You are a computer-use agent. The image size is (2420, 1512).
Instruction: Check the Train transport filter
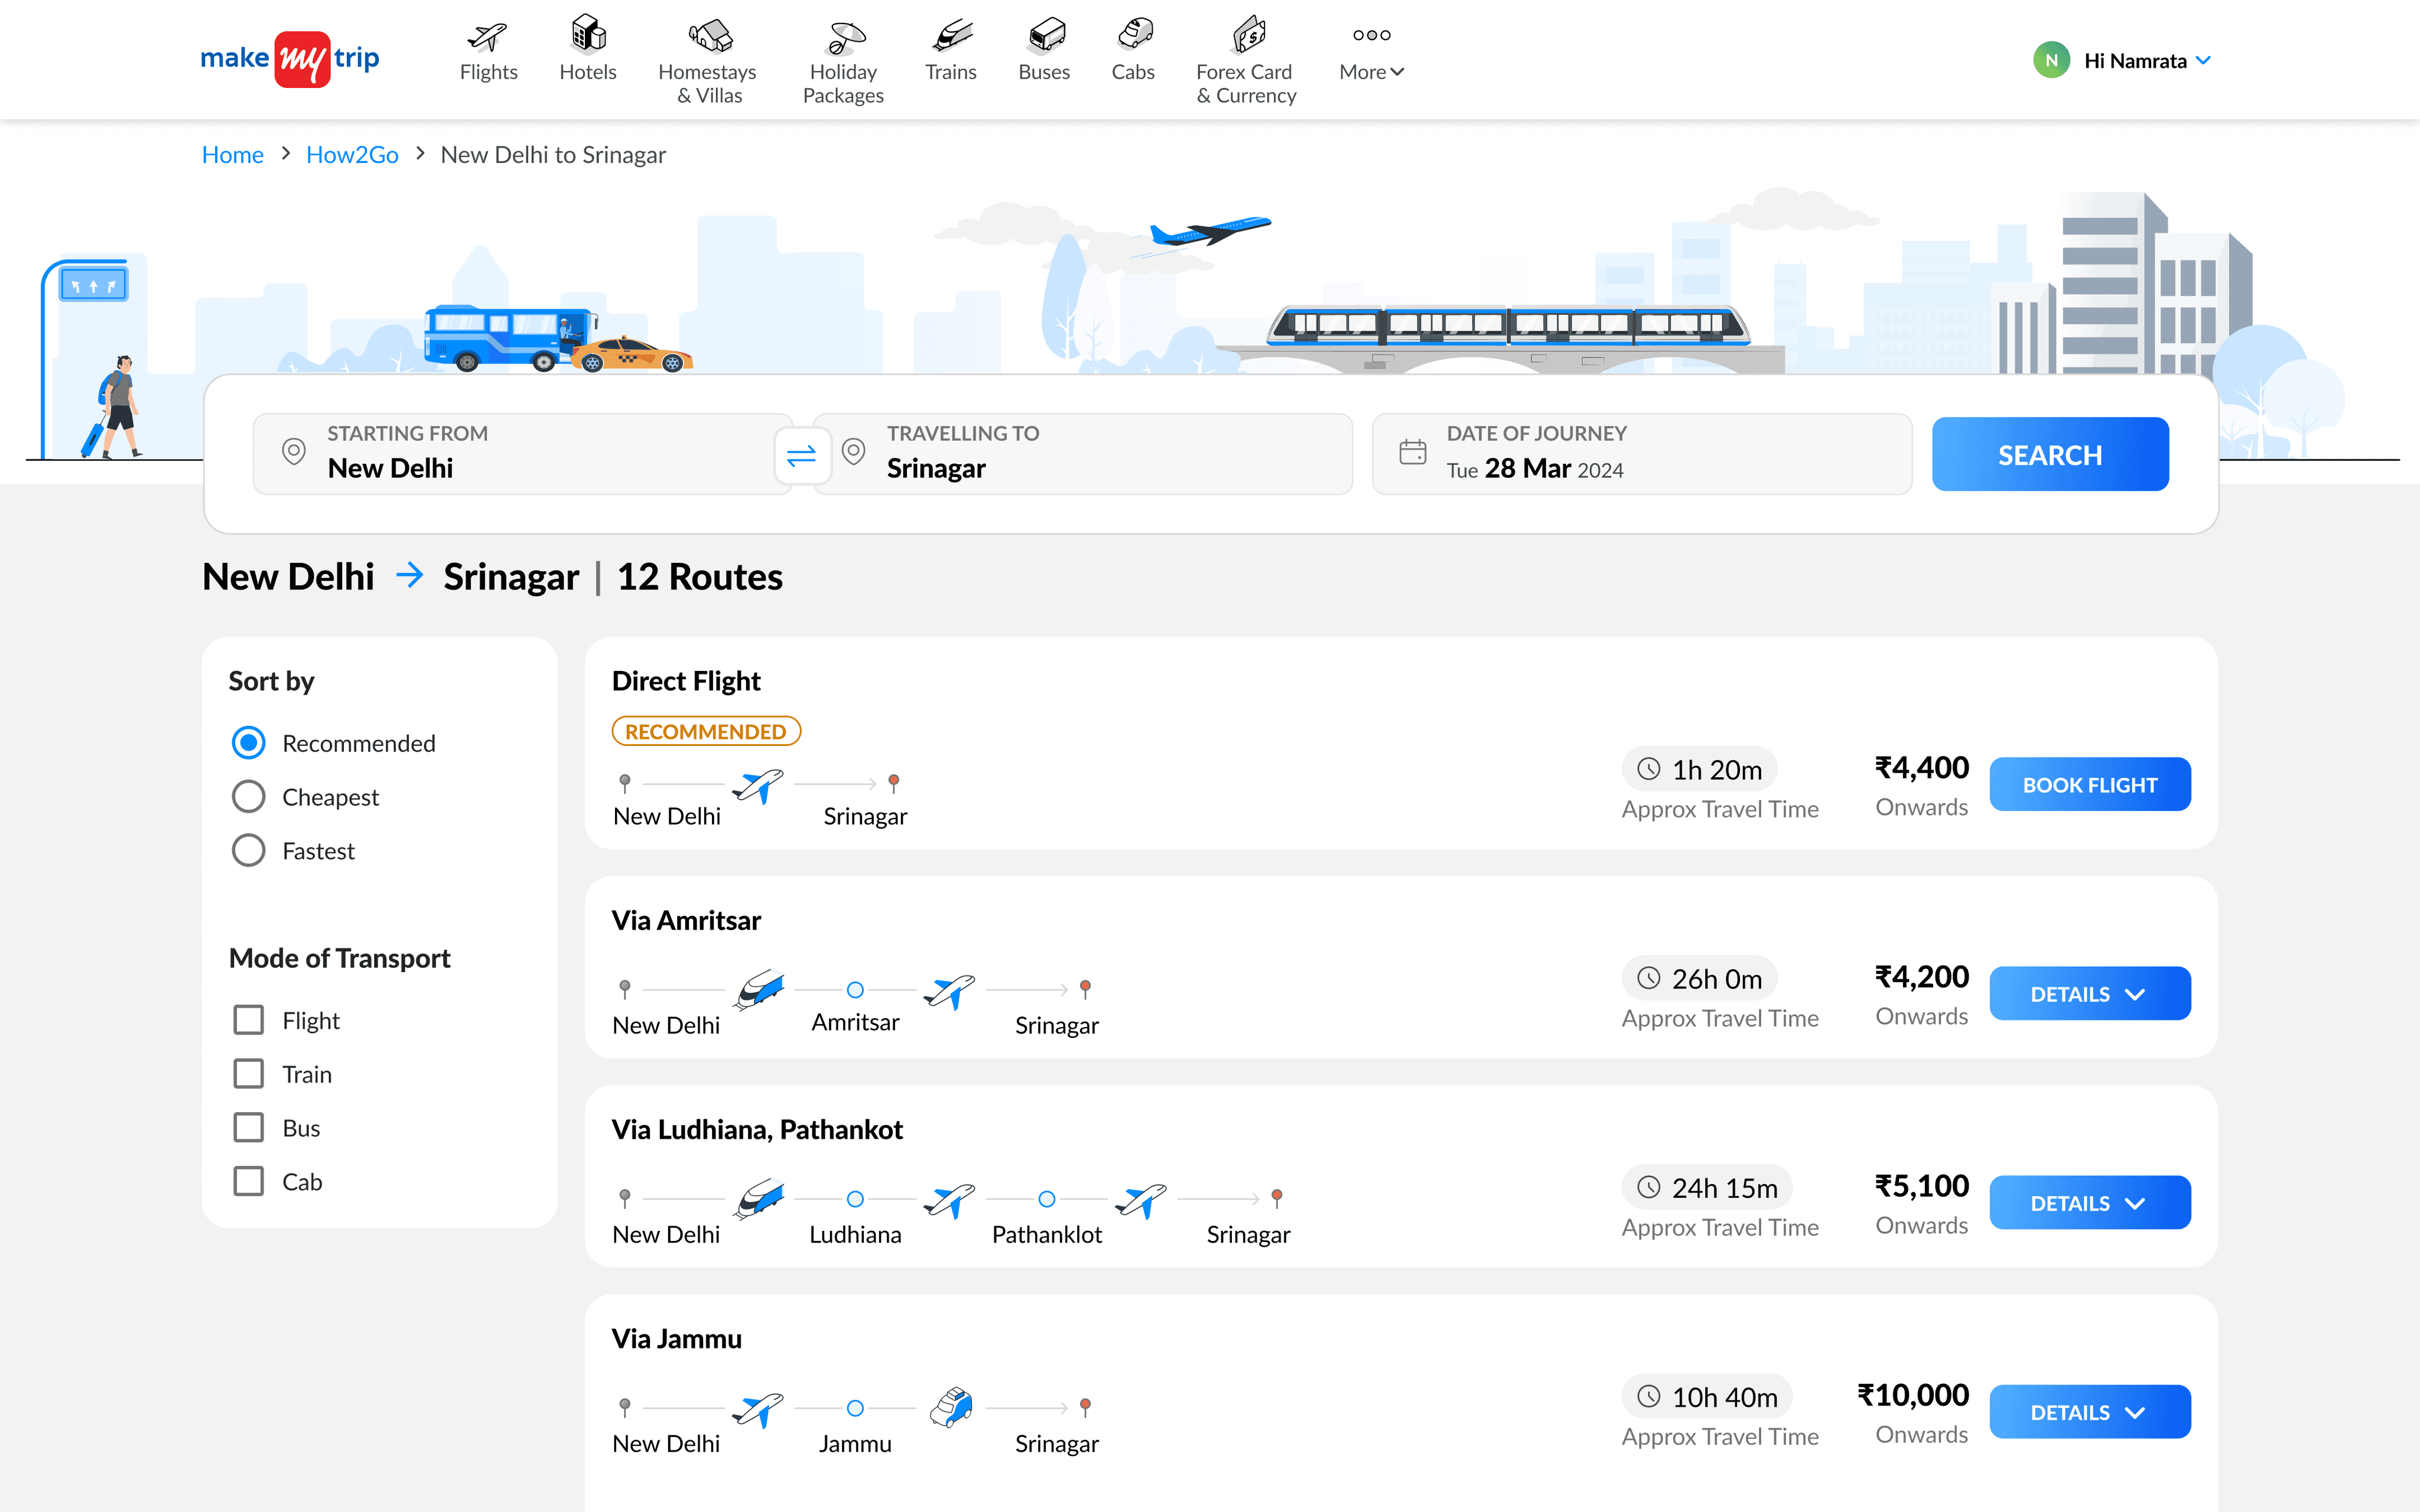[x=249, y=1074]
